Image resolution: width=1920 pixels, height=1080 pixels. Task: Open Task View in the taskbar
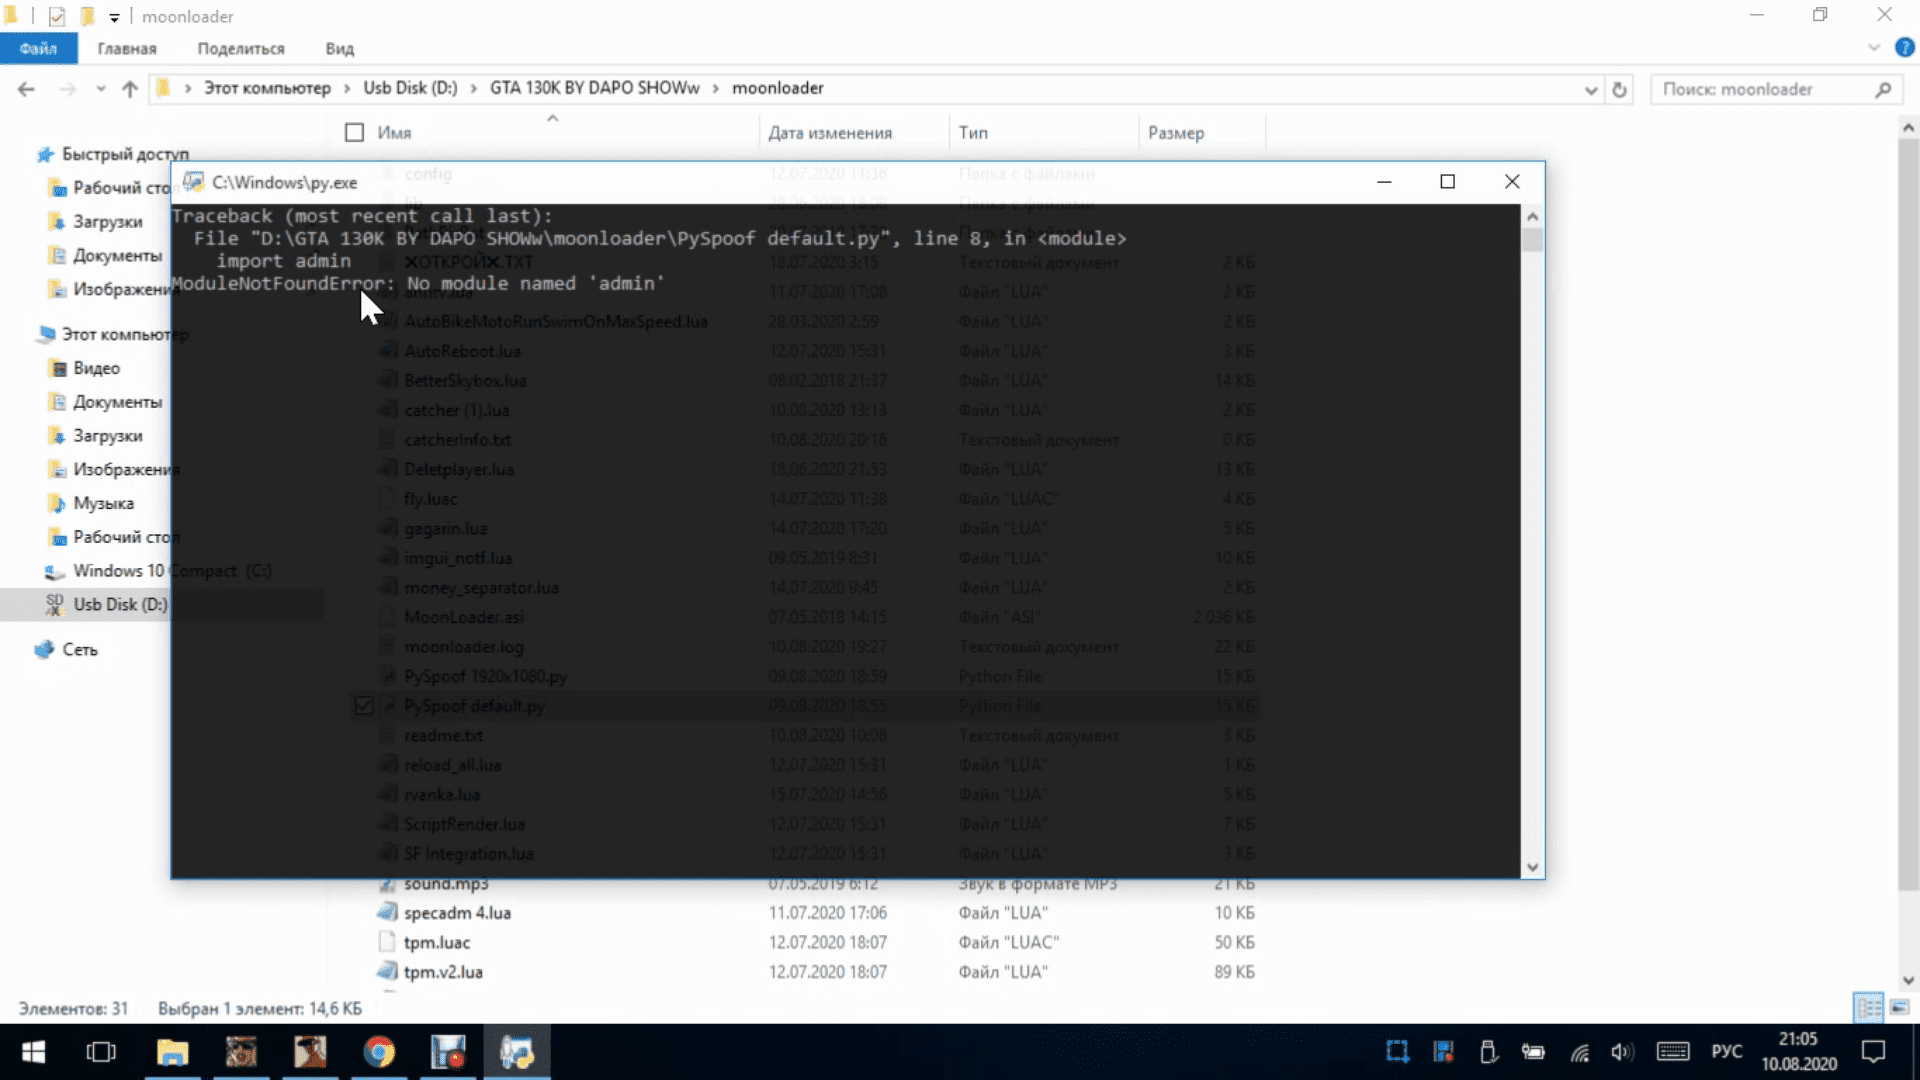[101, 1052]
